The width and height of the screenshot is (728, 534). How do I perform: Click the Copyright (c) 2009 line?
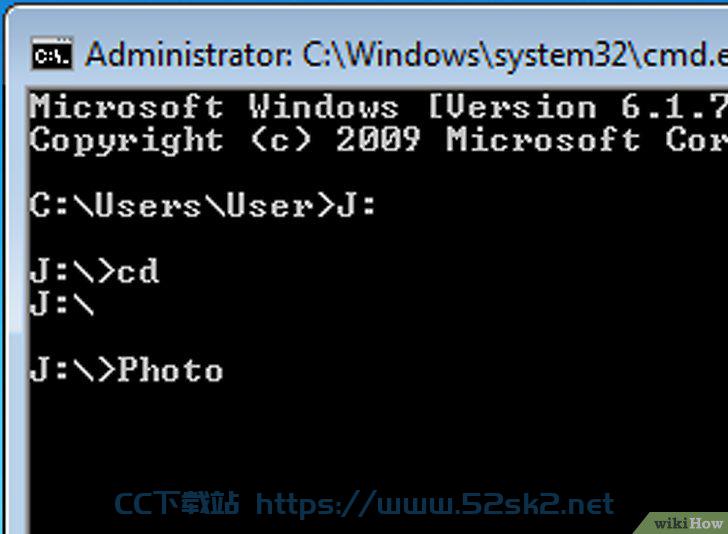click(378, 139)
